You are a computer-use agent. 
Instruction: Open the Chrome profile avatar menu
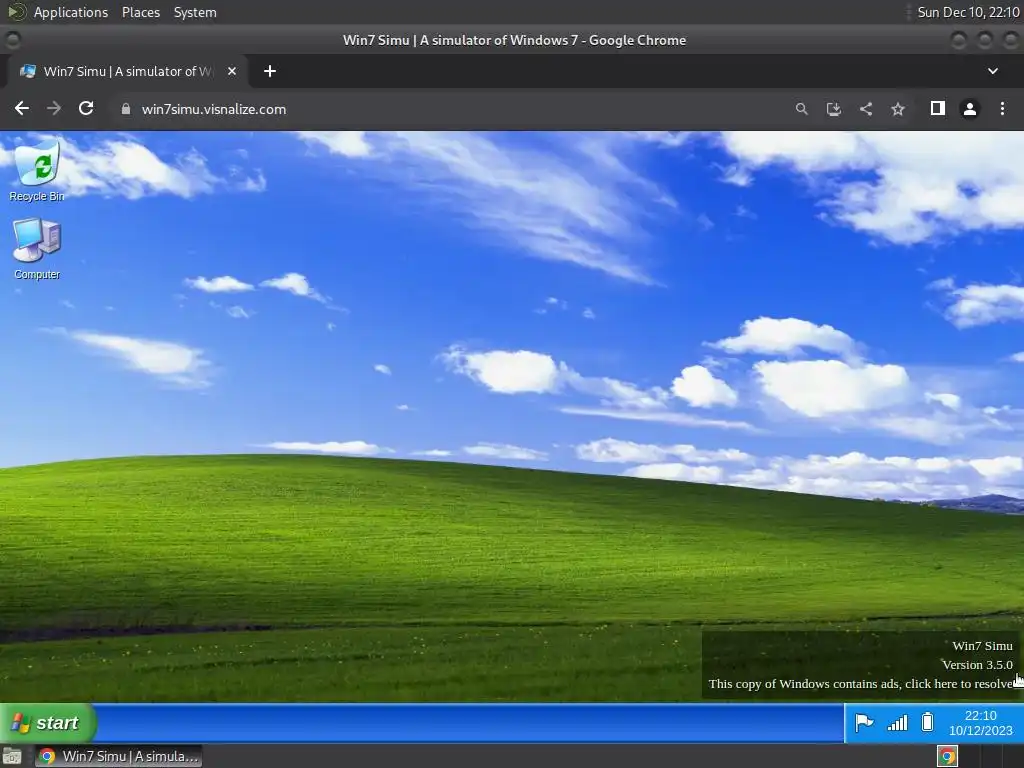coord(970,109)
